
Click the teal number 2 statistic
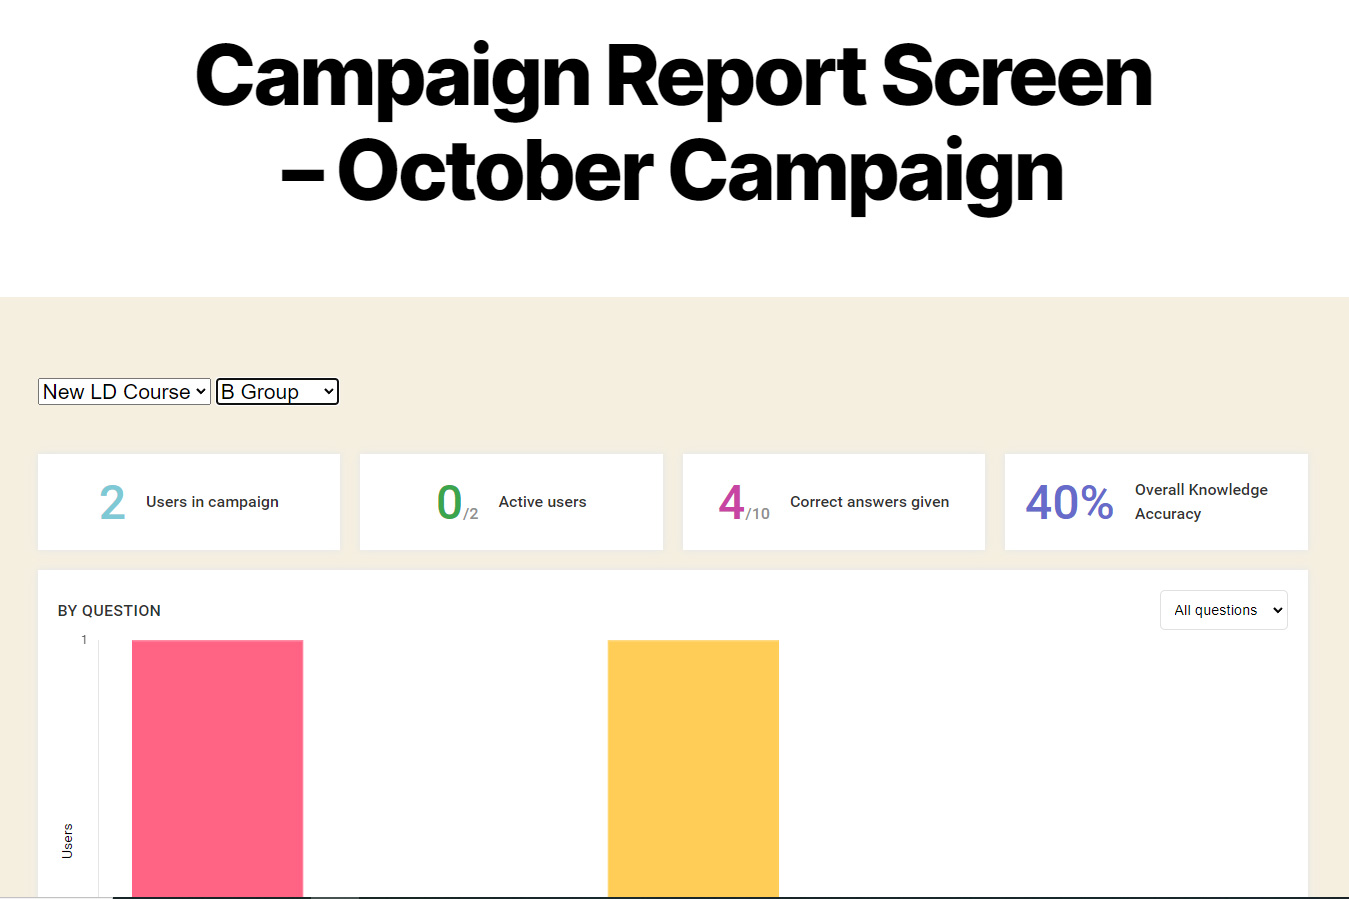click(112, 502)
